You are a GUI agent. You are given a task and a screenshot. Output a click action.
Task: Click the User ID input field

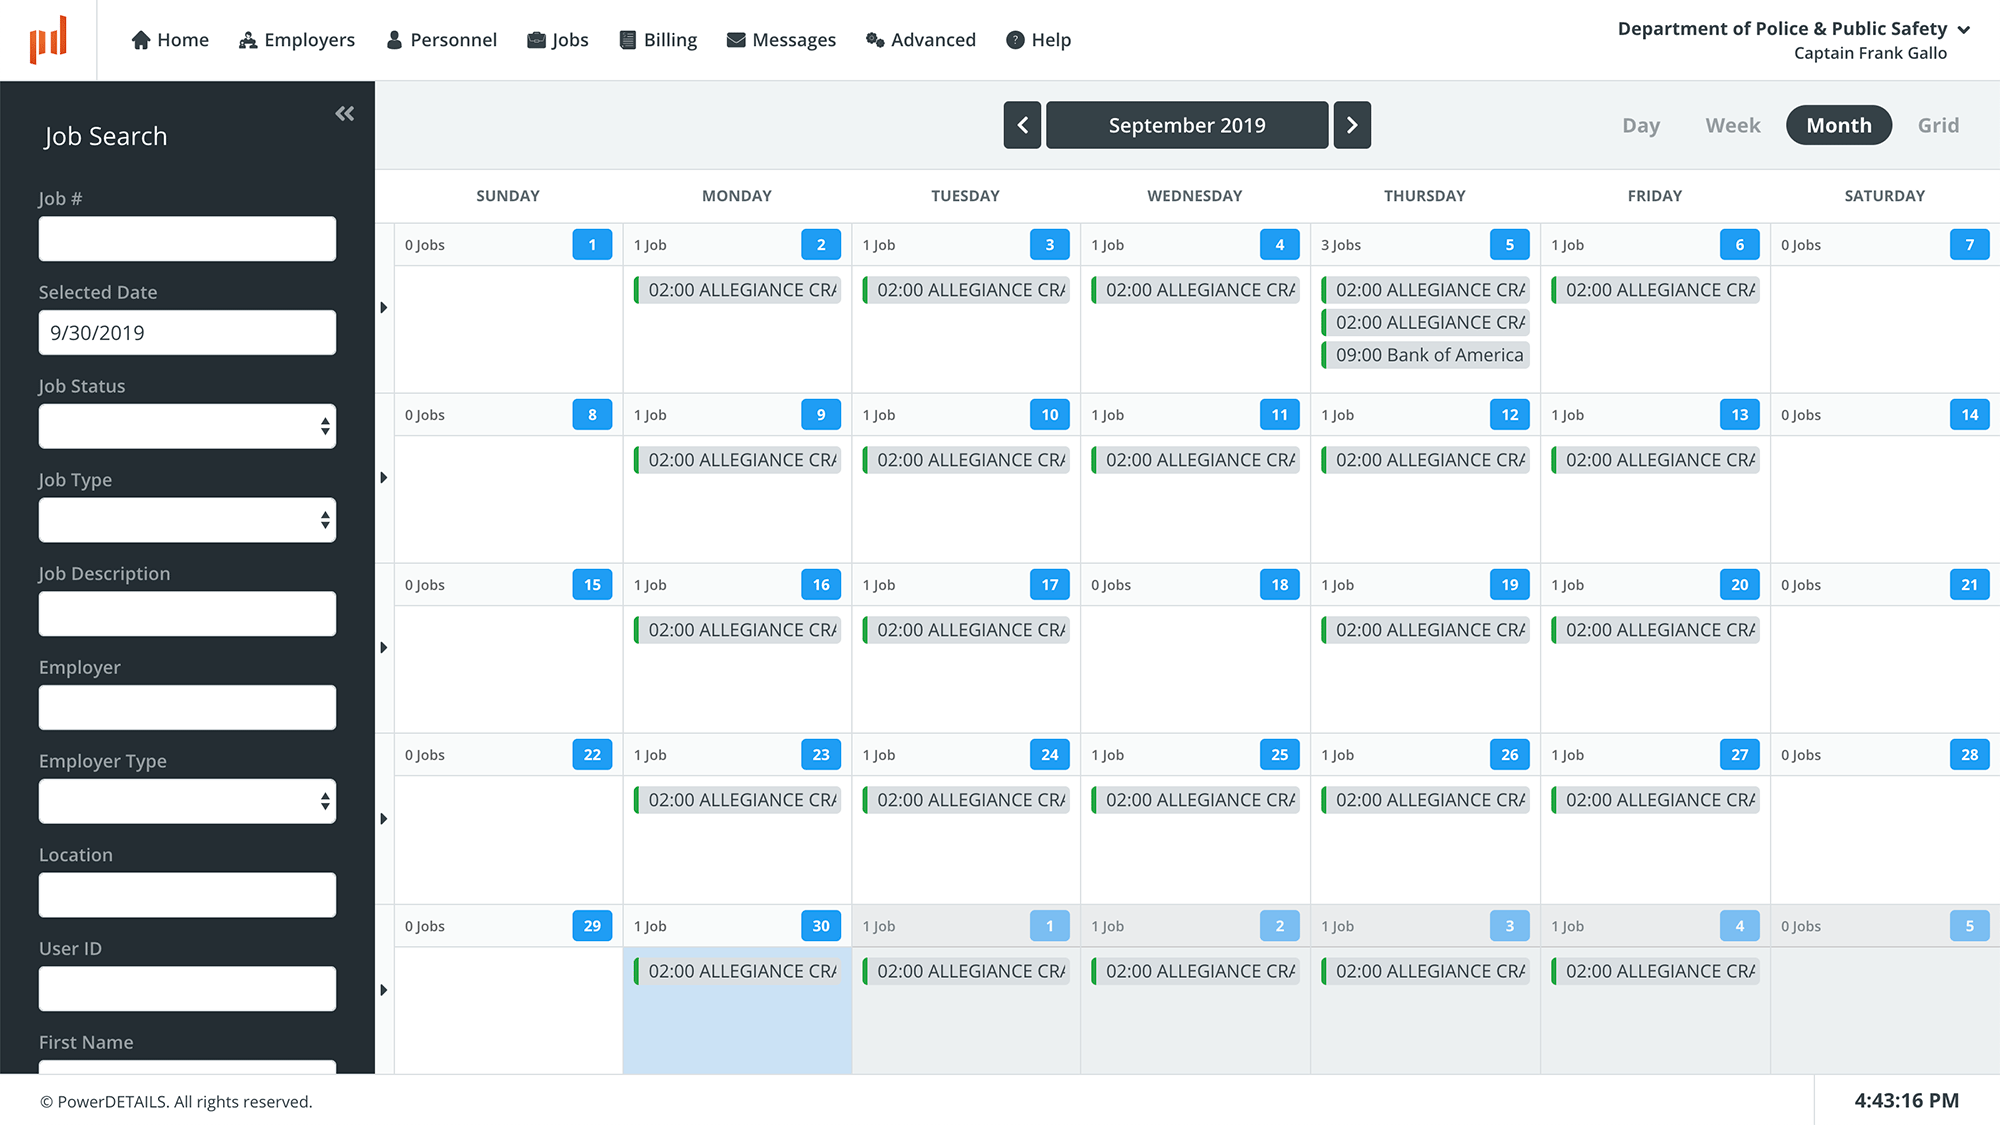tap(187, 989)
